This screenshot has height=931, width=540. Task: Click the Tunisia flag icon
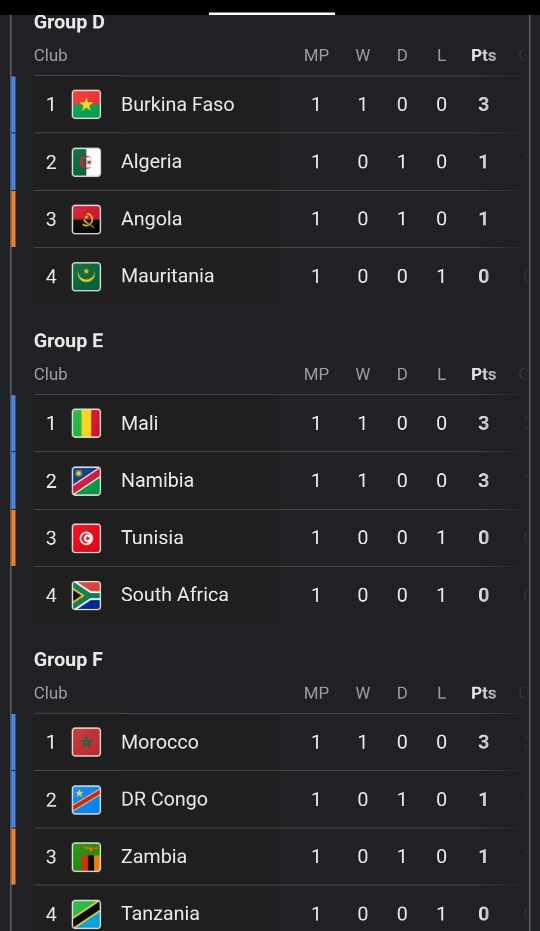point(86,538)
